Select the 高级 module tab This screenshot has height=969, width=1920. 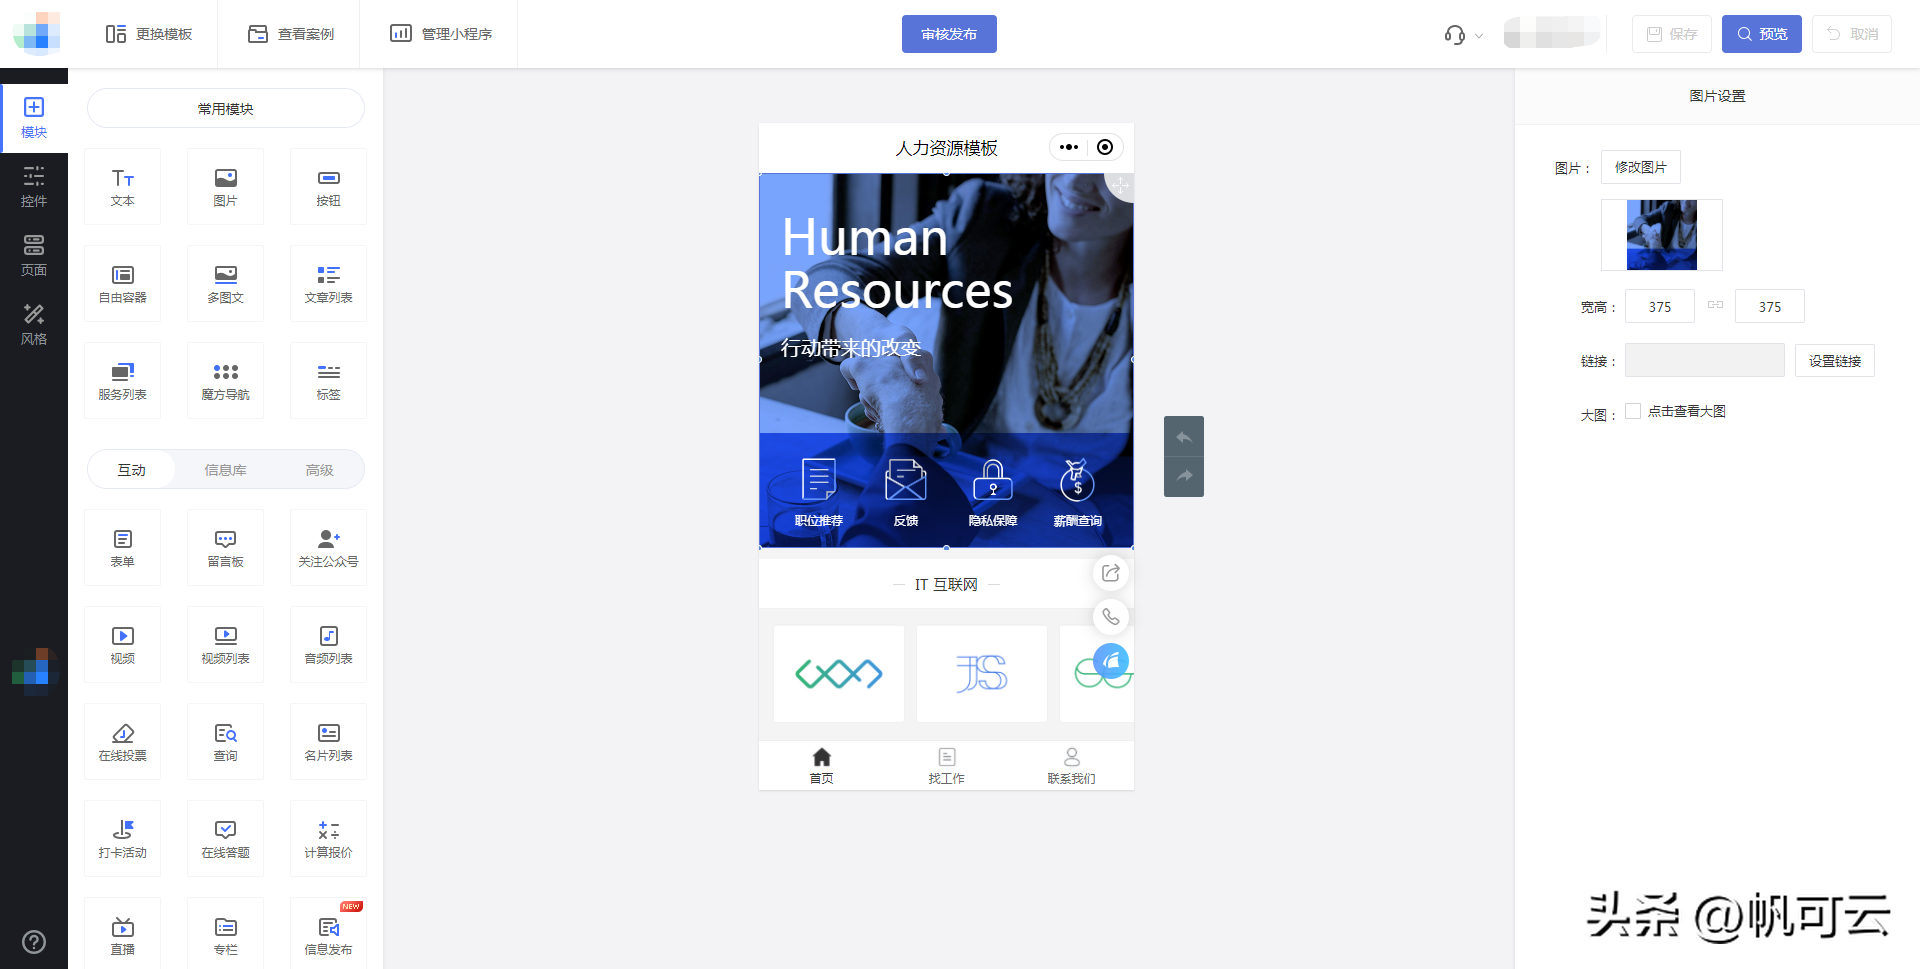[x=319, y=469]
